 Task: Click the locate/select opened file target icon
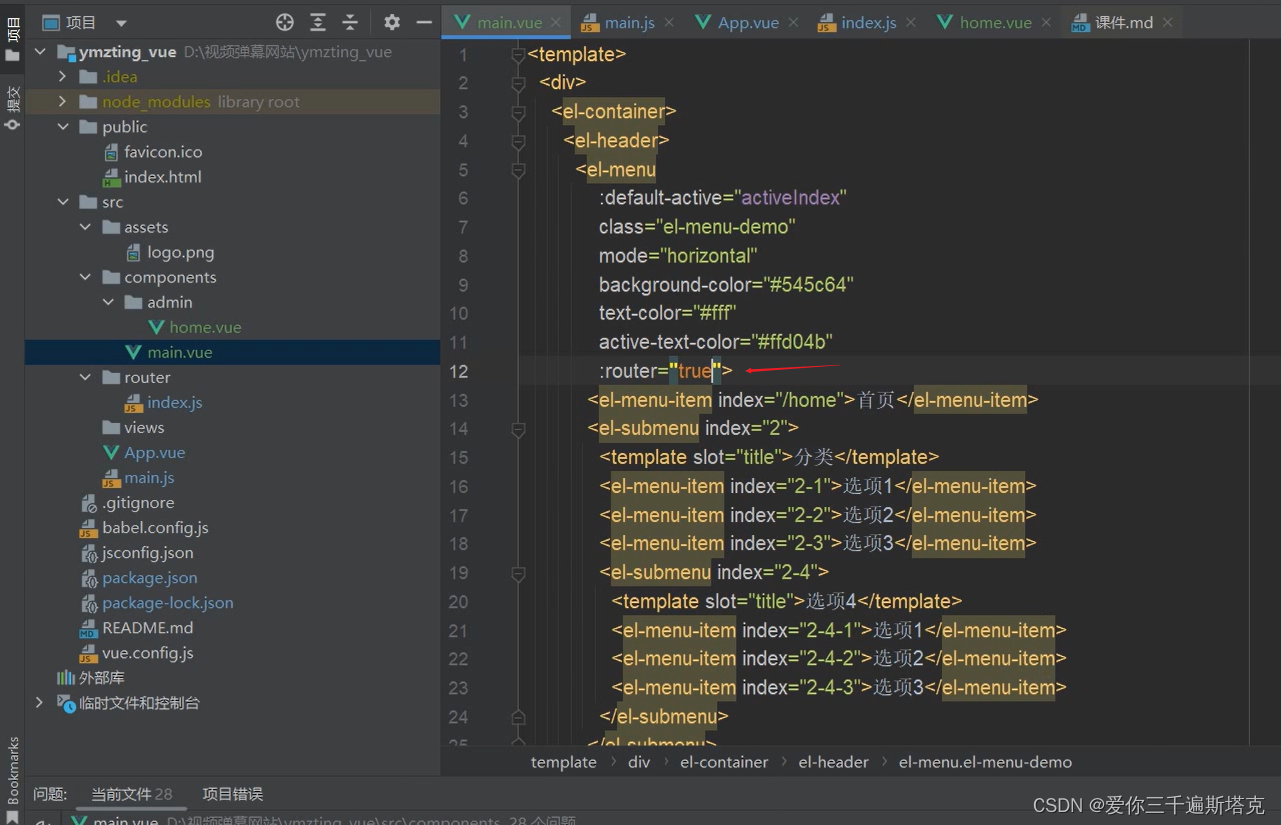pos(285,22)
